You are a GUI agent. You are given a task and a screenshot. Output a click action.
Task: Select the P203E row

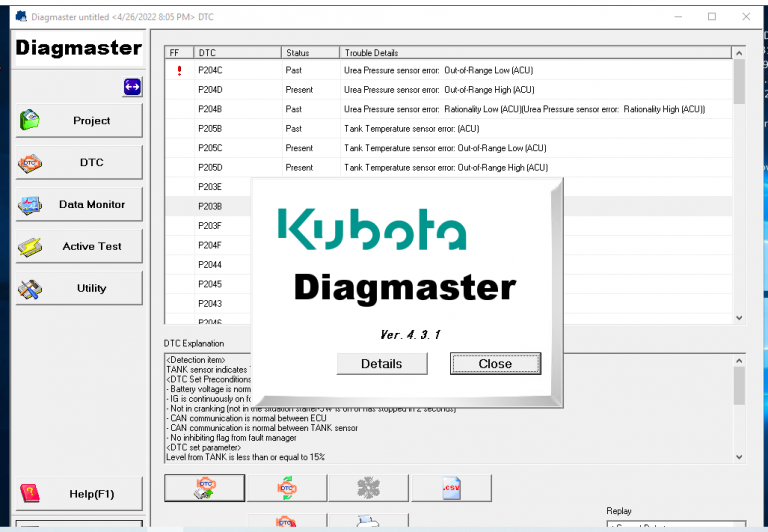[x=210, y=187]
